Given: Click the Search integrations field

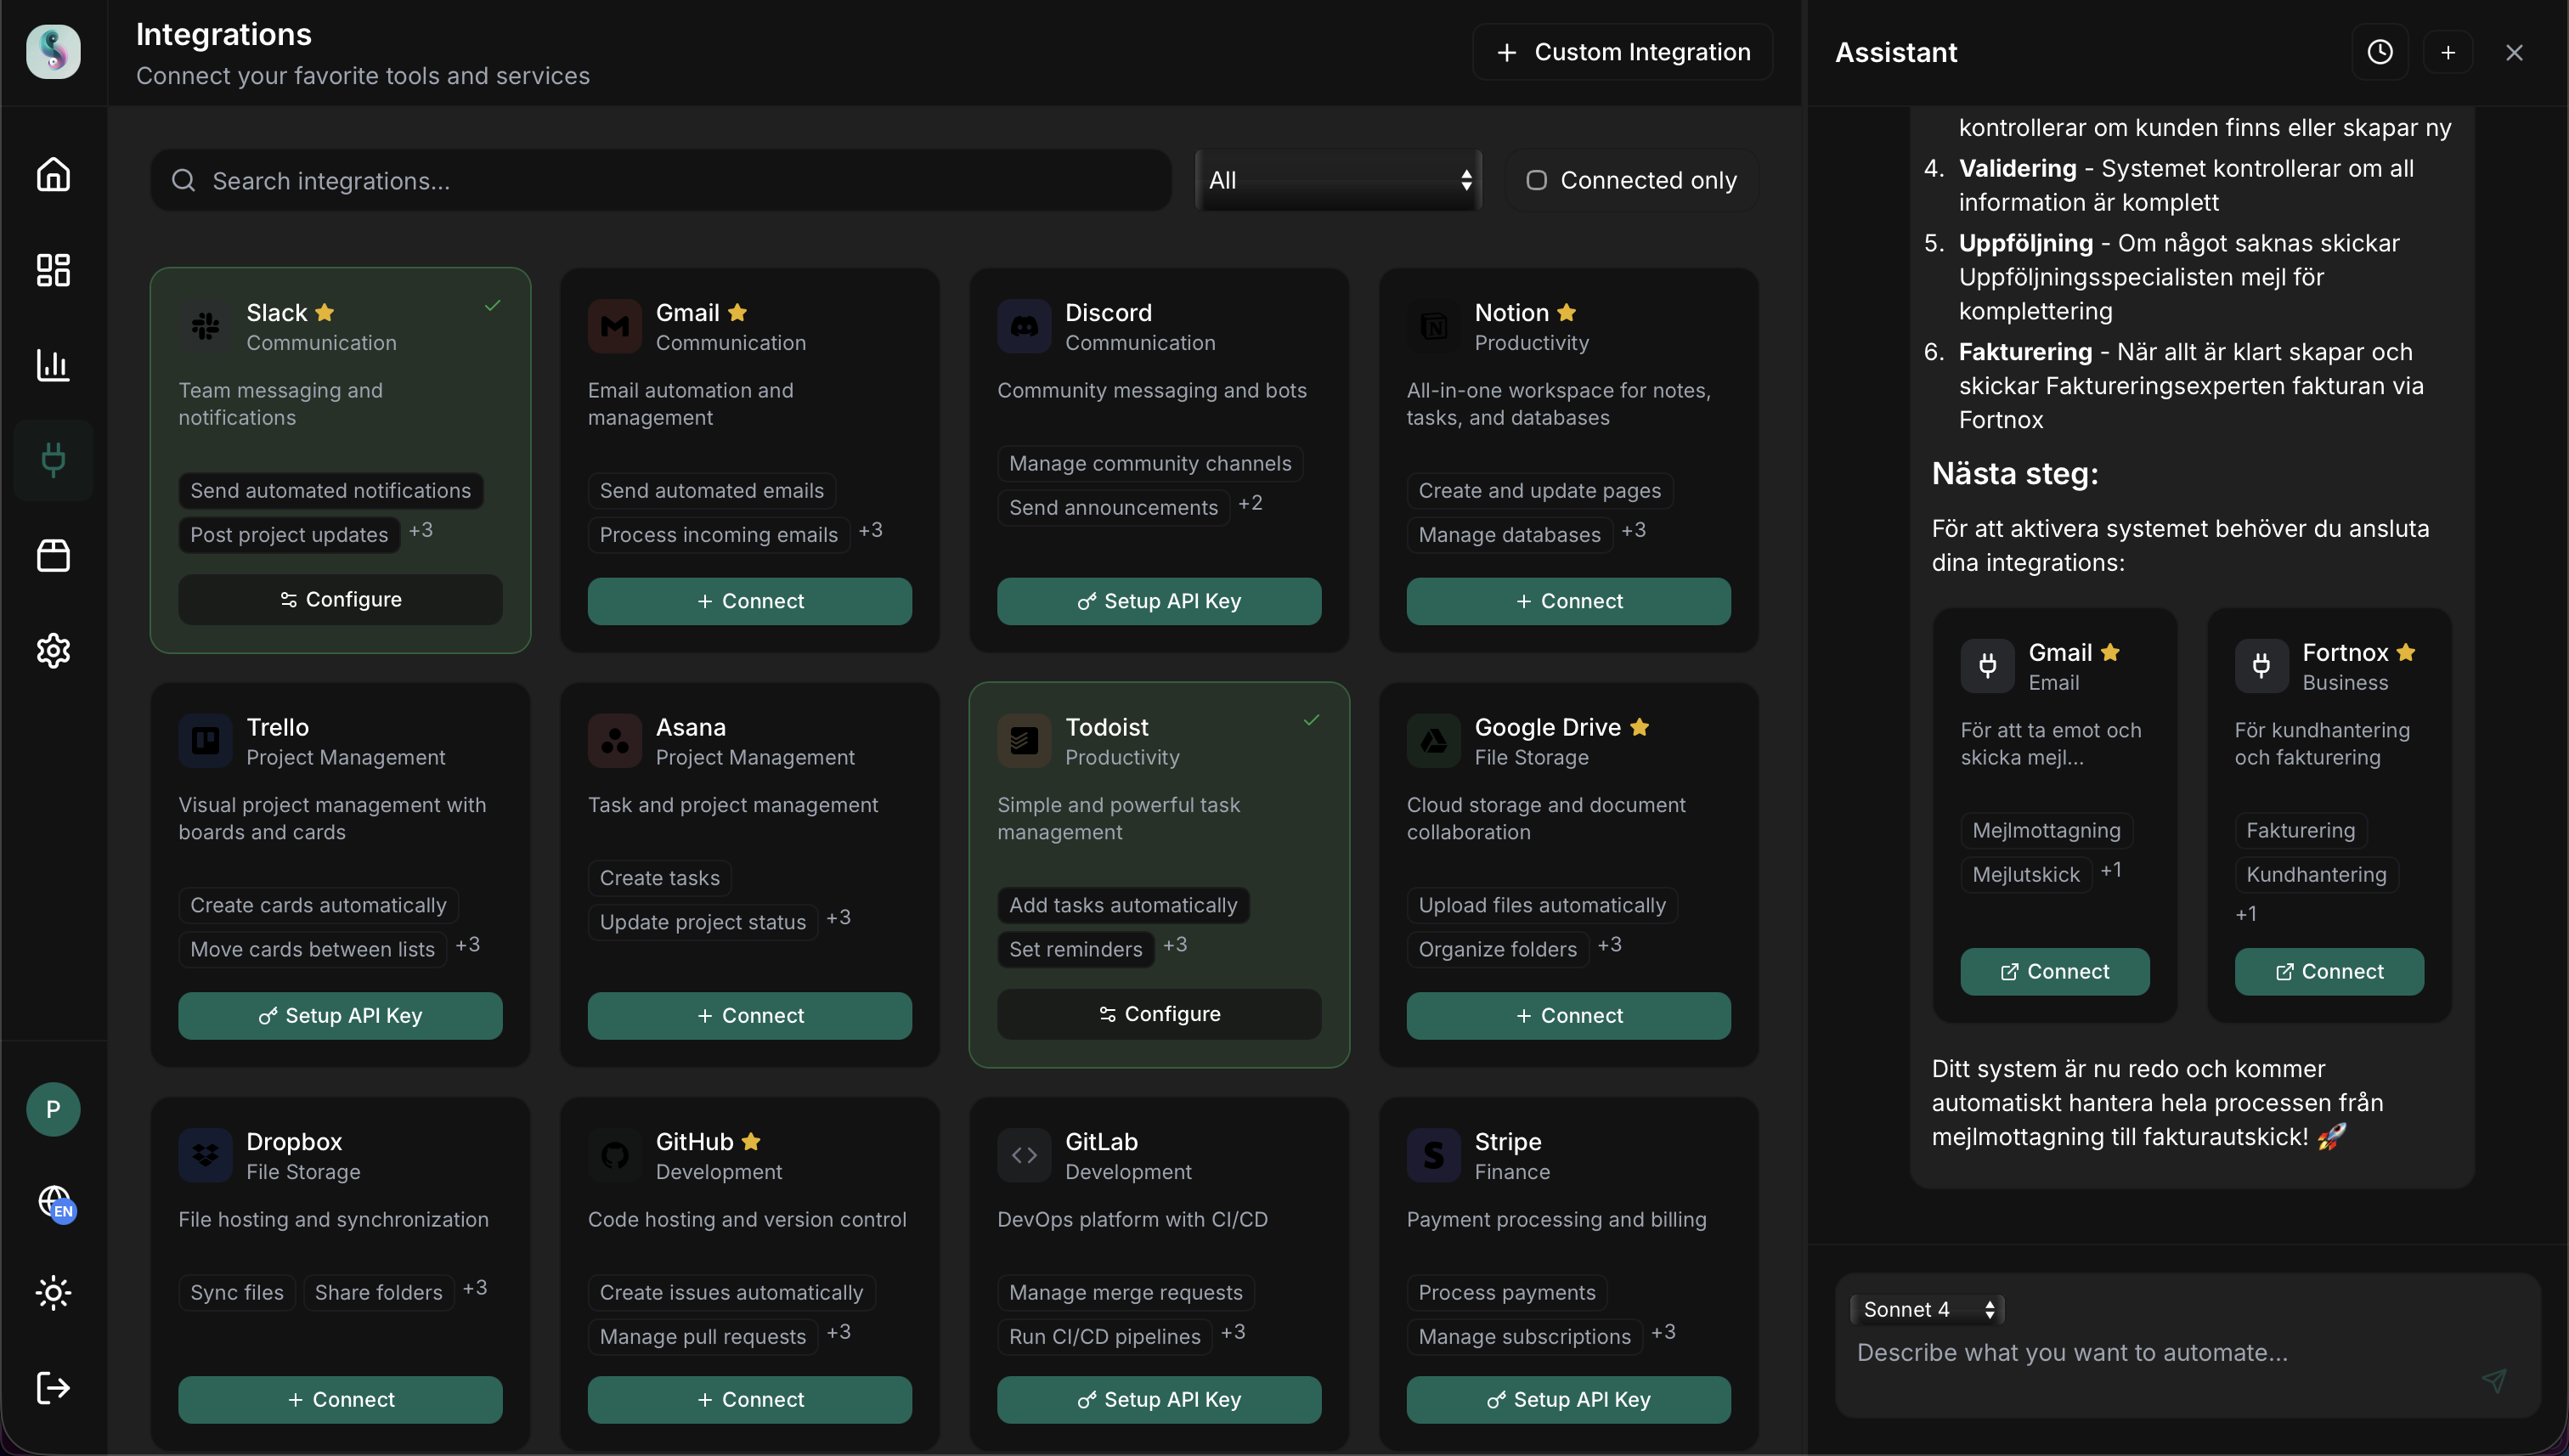Looking at the screenshot, I should [660, 180].
